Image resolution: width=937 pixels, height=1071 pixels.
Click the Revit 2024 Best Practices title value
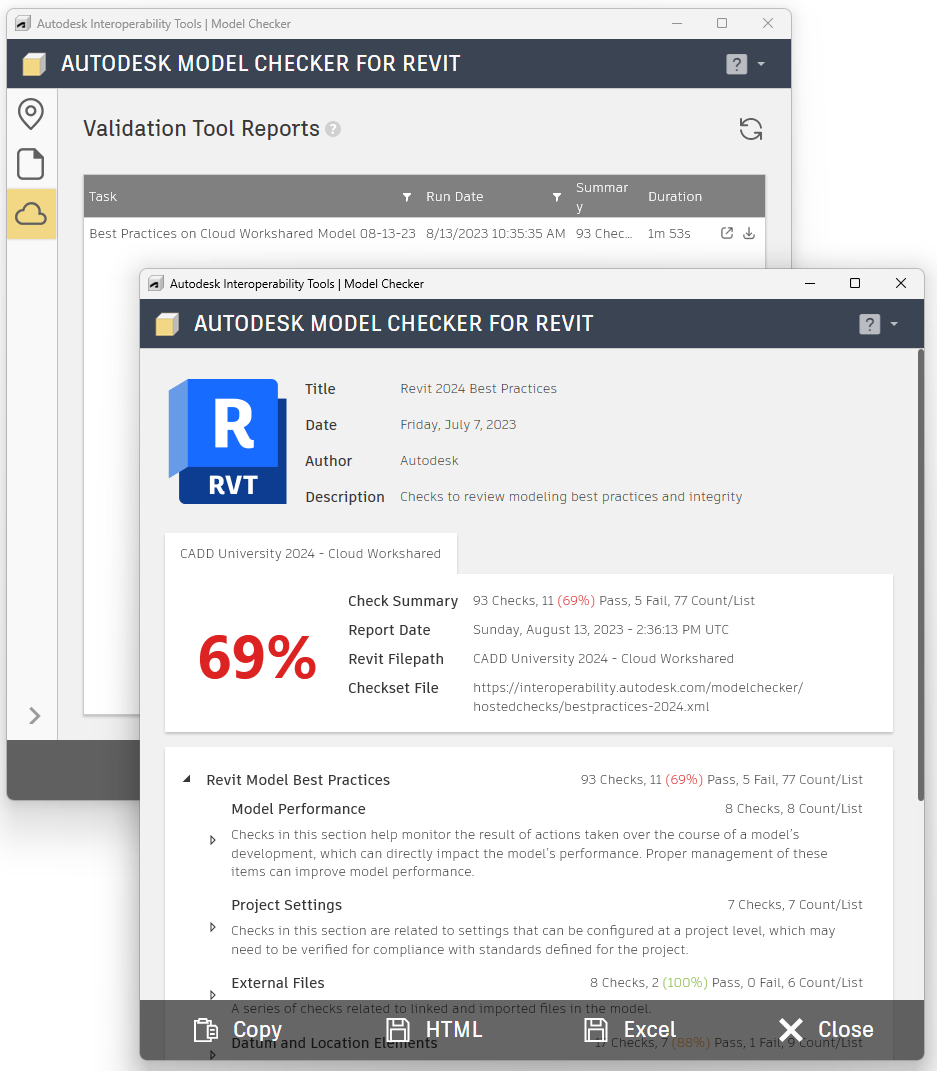[x=478, y=389]
